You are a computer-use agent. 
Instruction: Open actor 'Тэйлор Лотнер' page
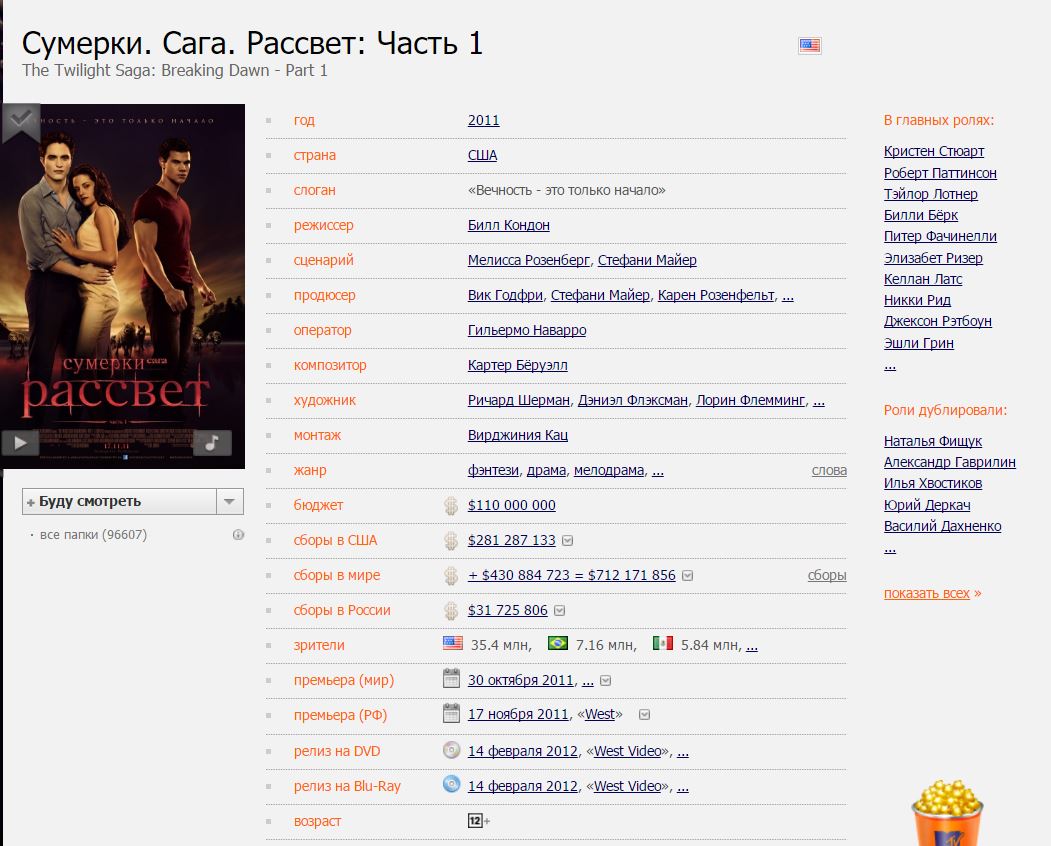pyautogui.click(x=930, y=194)
